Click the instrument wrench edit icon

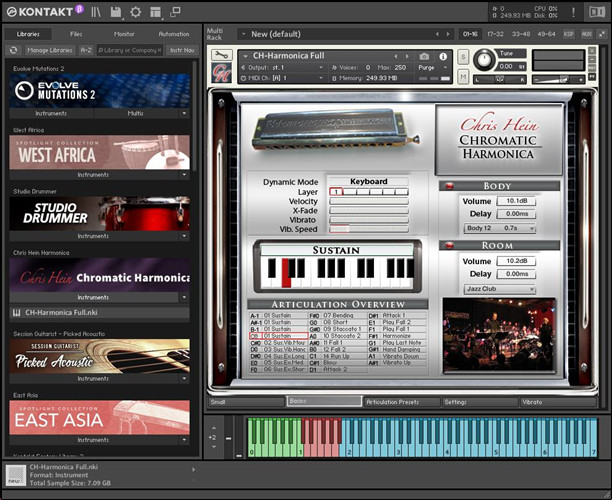[221, 57]
